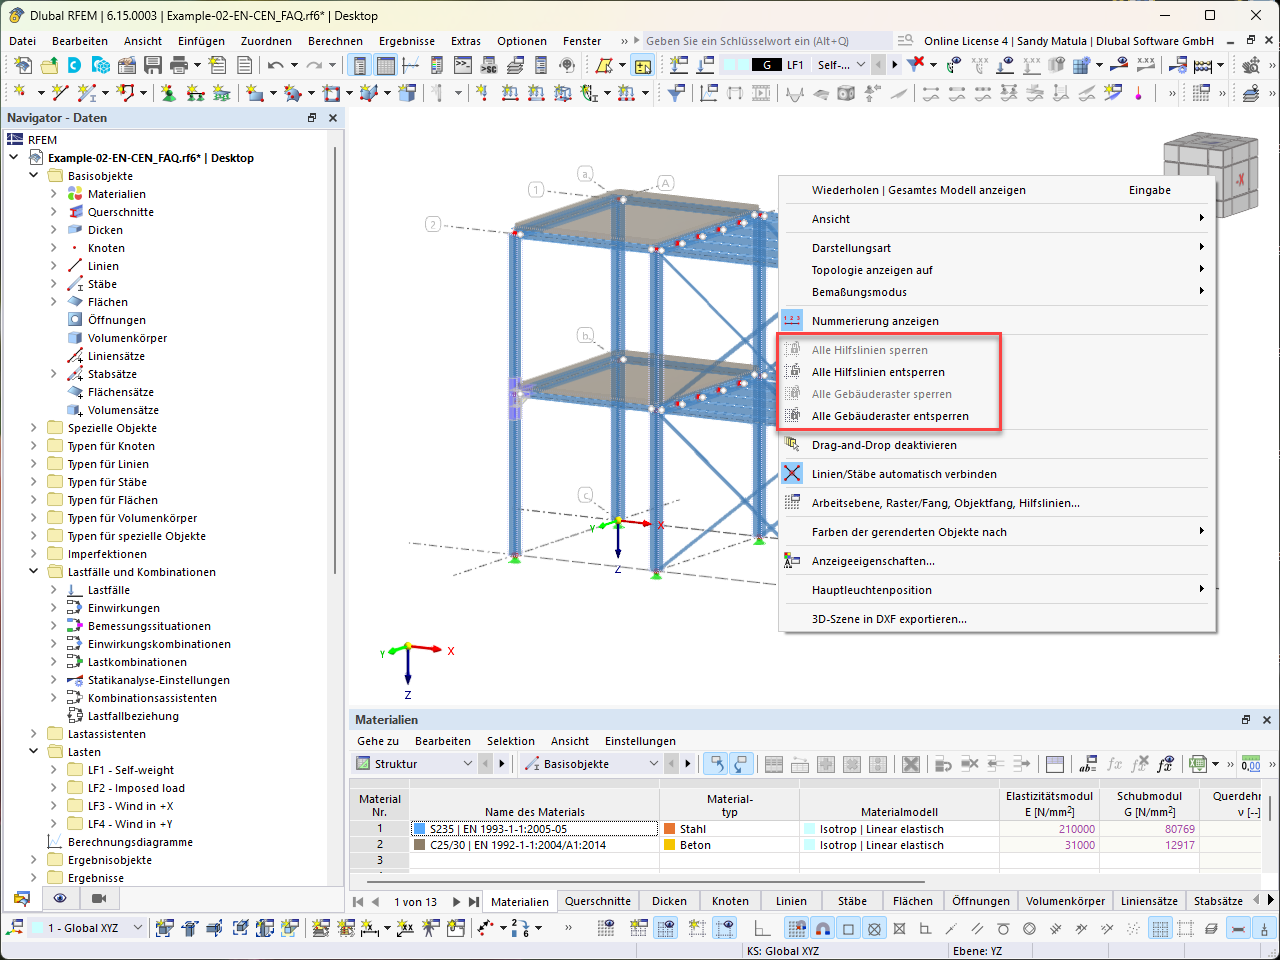Open the script console icon
The image size is (1280, 960).
coord(463,65)
